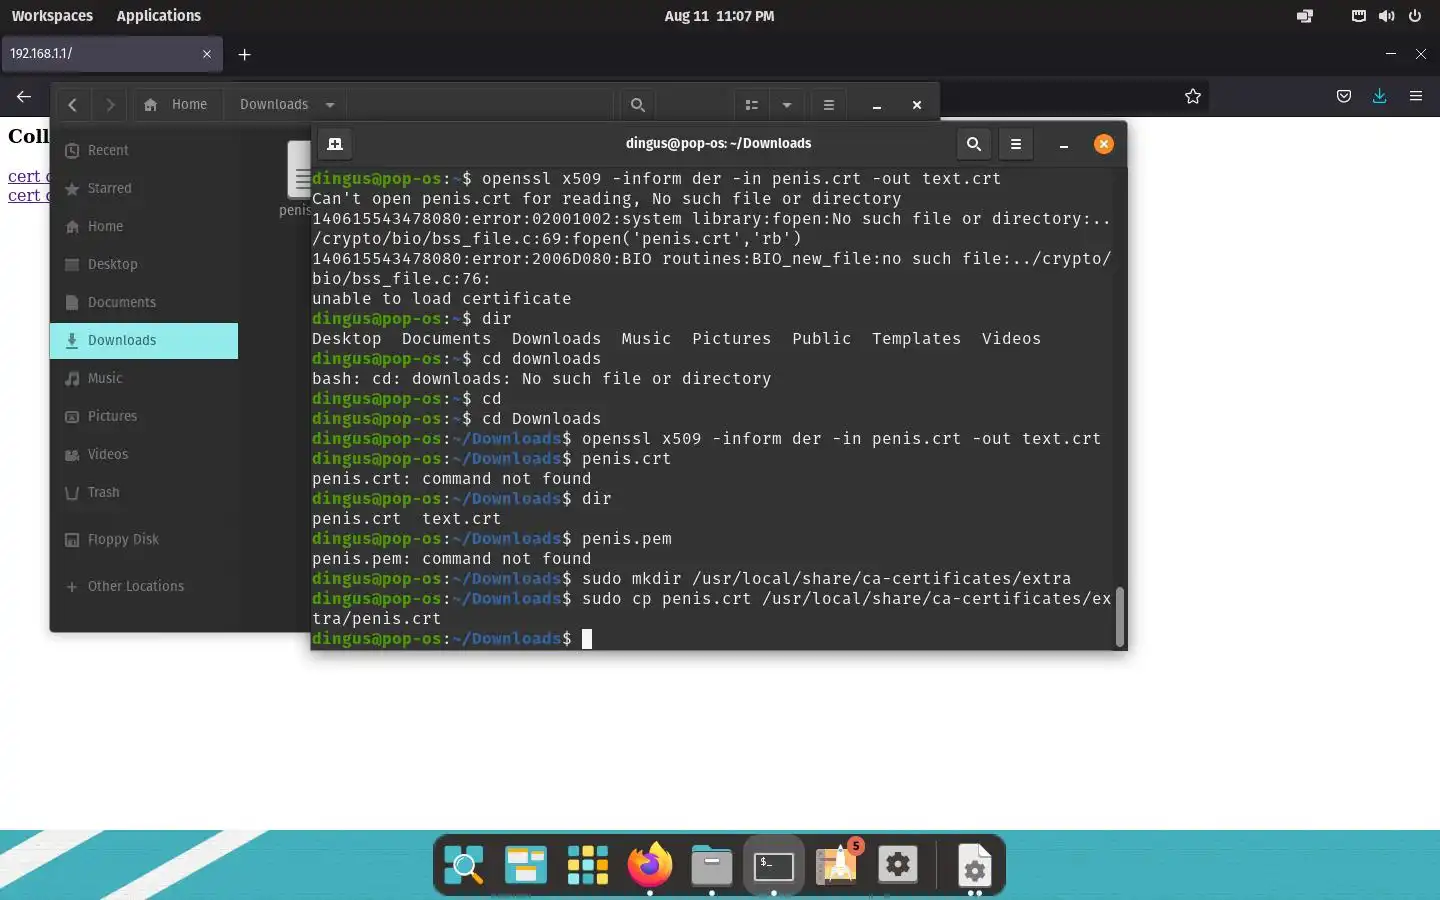Open Desktop in the sidebar
The image size is (1440, 900).
(x=144, y=264)
